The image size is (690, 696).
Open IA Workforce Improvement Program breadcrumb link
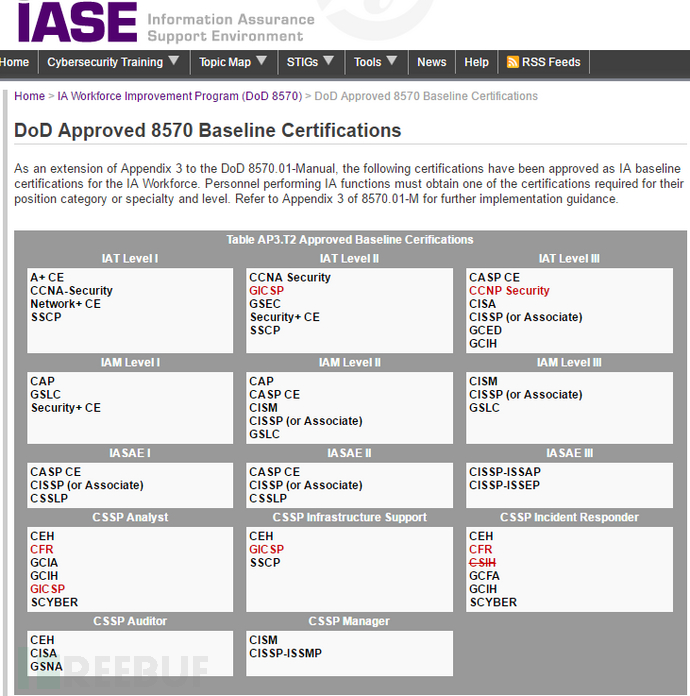180,96
